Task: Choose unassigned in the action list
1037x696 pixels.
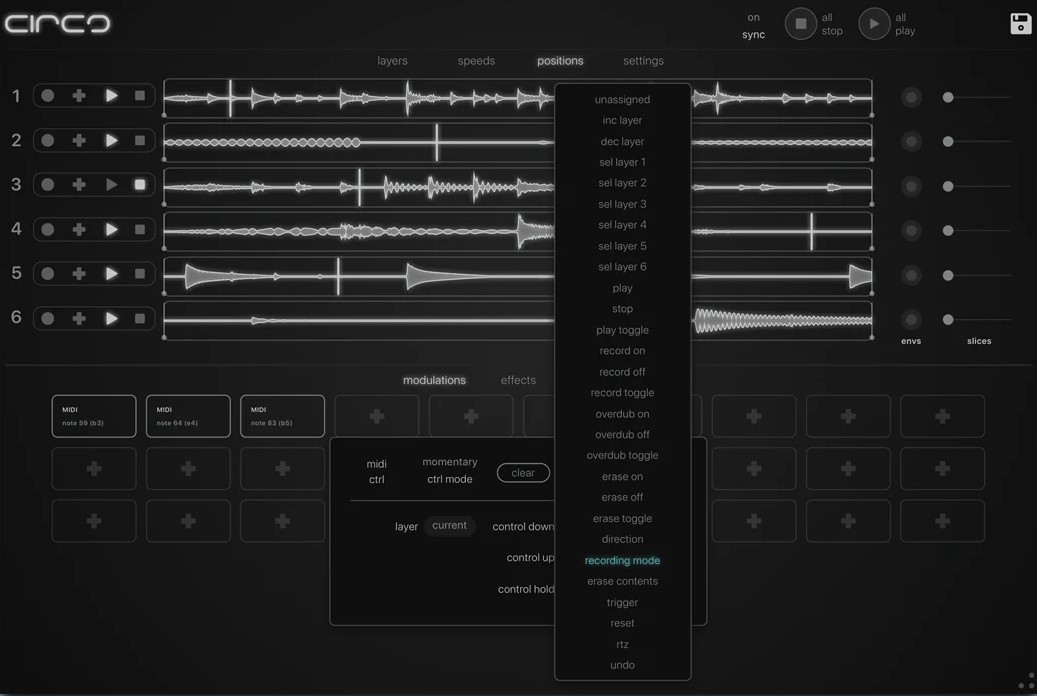Action: click(622, 100)
